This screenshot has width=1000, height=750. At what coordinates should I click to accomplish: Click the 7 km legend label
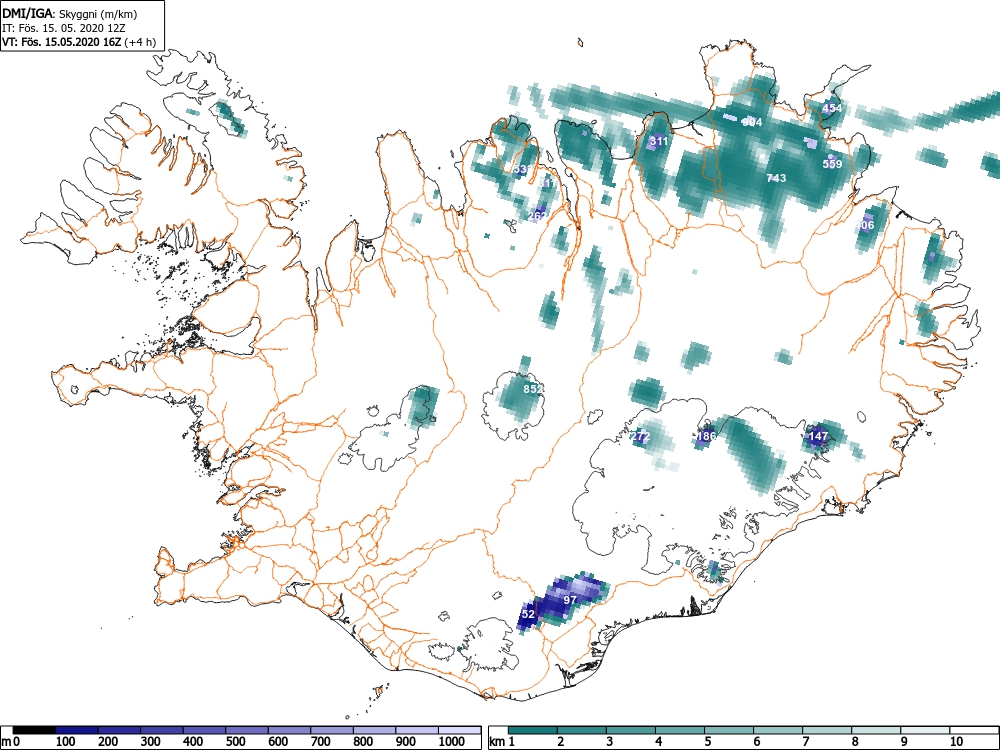(806, 742)
